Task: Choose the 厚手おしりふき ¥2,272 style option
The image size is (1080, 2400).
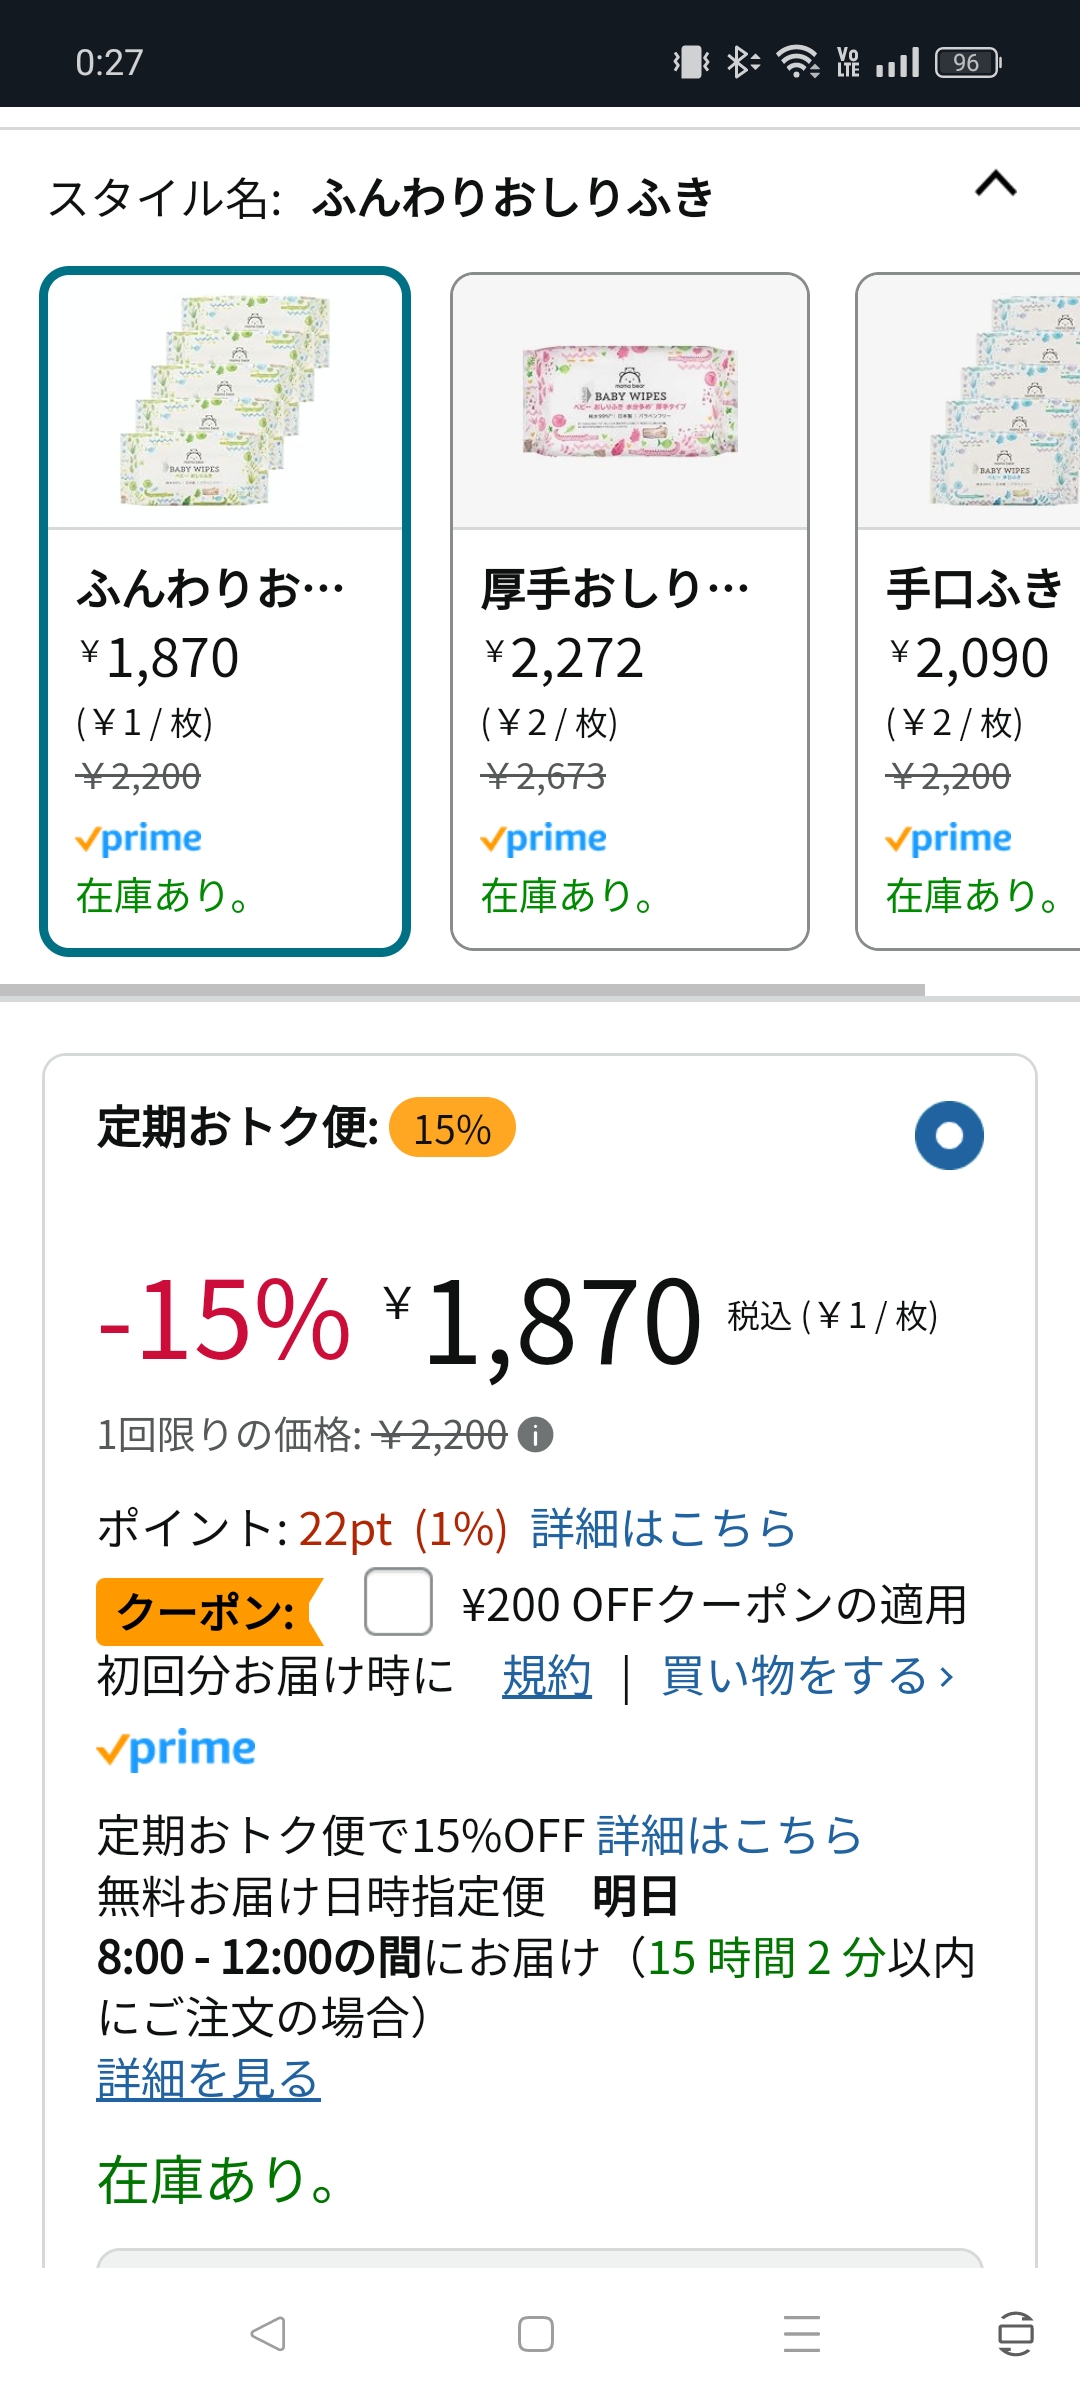Action: tap(630, 611)
